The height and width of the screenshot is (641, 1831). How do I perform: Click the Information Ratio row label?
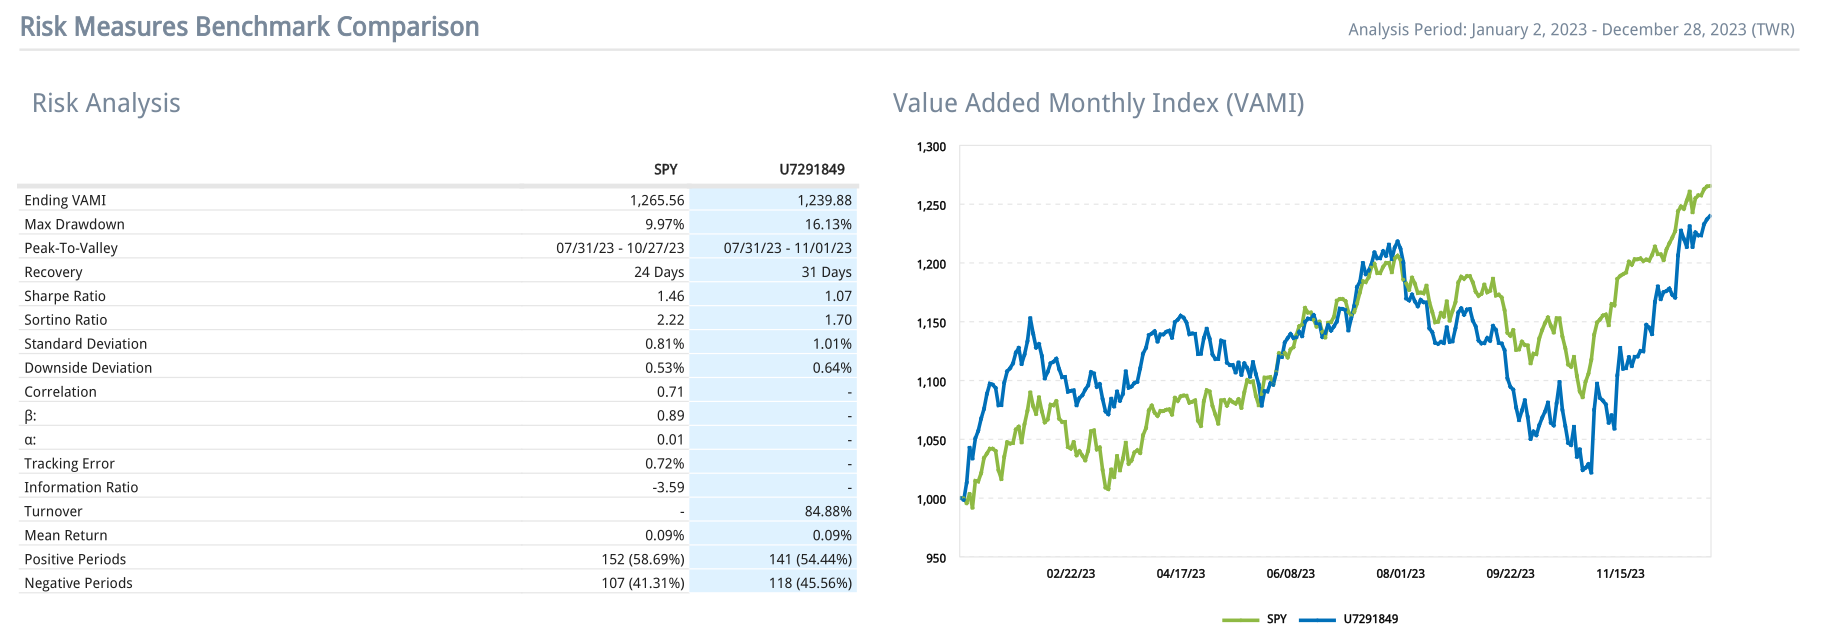(81, 488)
